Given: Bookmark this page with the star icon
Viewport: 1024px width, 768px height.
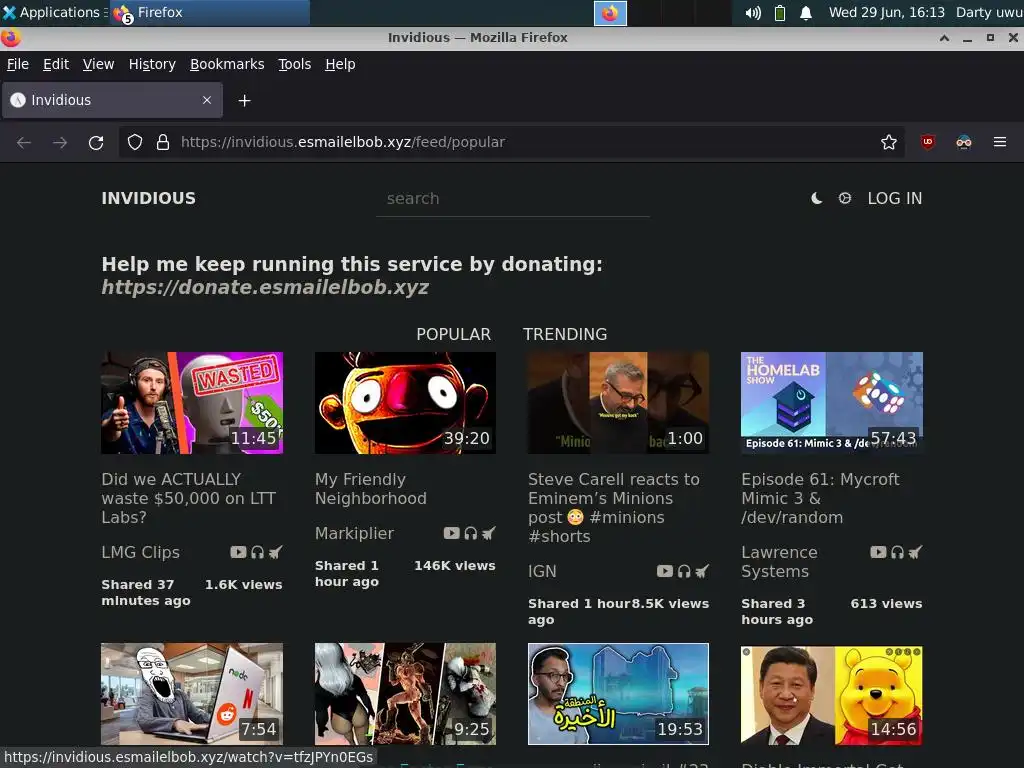Looking at the screenshot, I should pyautogui.click(x=889, y=142).
